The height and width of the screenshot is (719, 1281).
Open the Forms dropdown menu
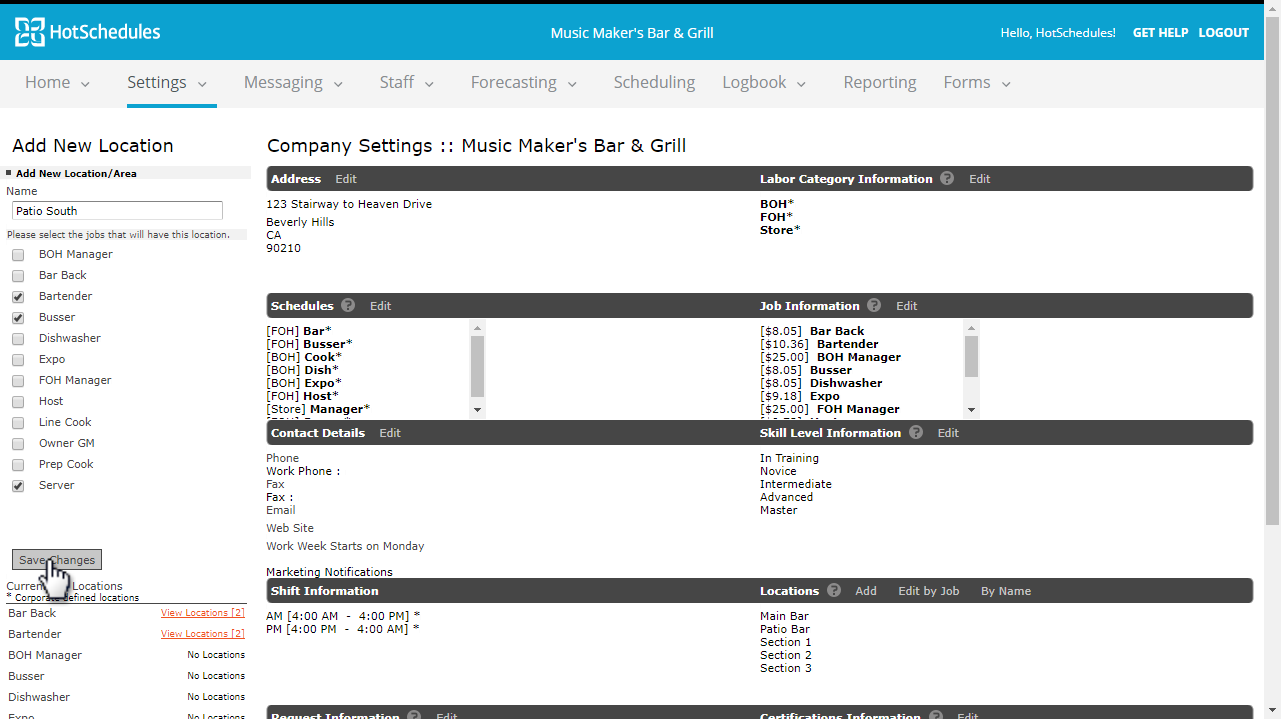tap(977, 83)
